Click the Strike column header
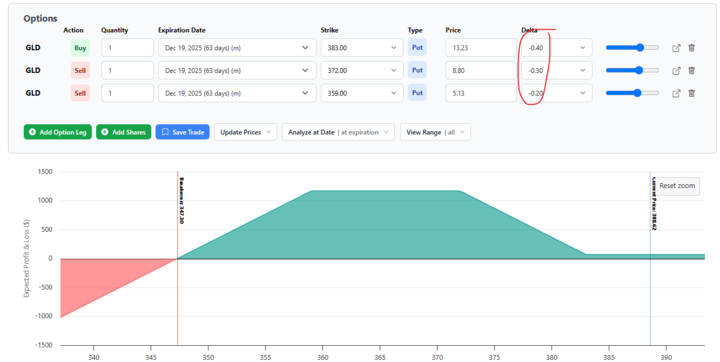This screenshot has height=362, width=720. [x=329, y=30]
